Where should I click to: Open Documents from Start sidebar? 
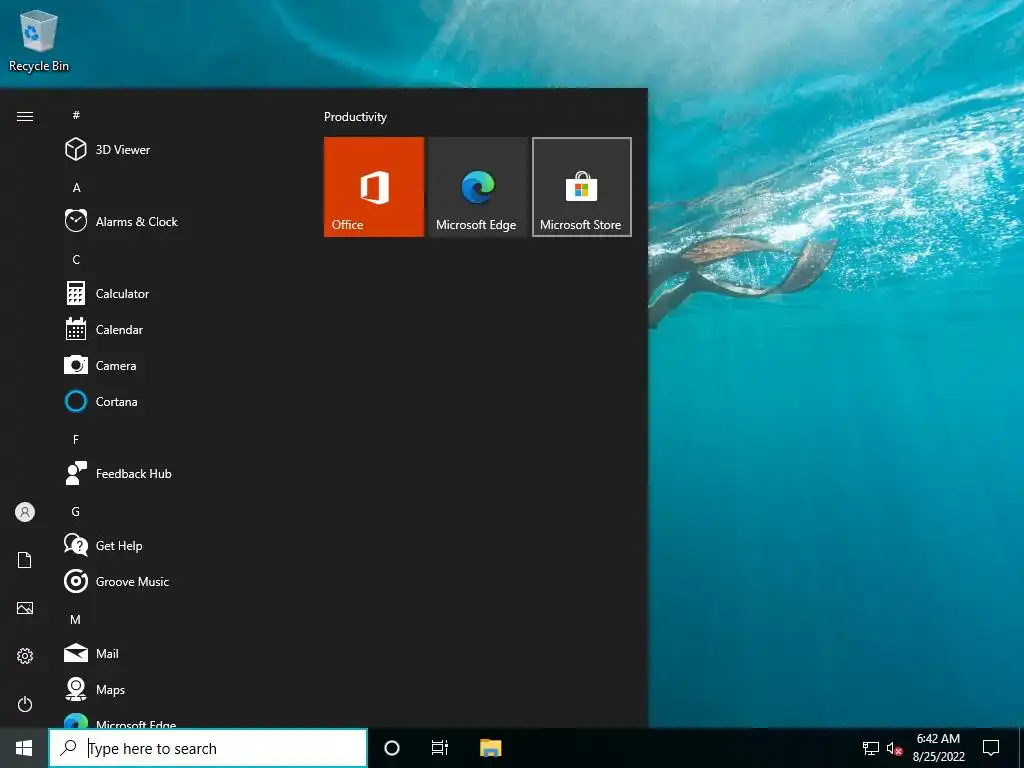point(25,560)
